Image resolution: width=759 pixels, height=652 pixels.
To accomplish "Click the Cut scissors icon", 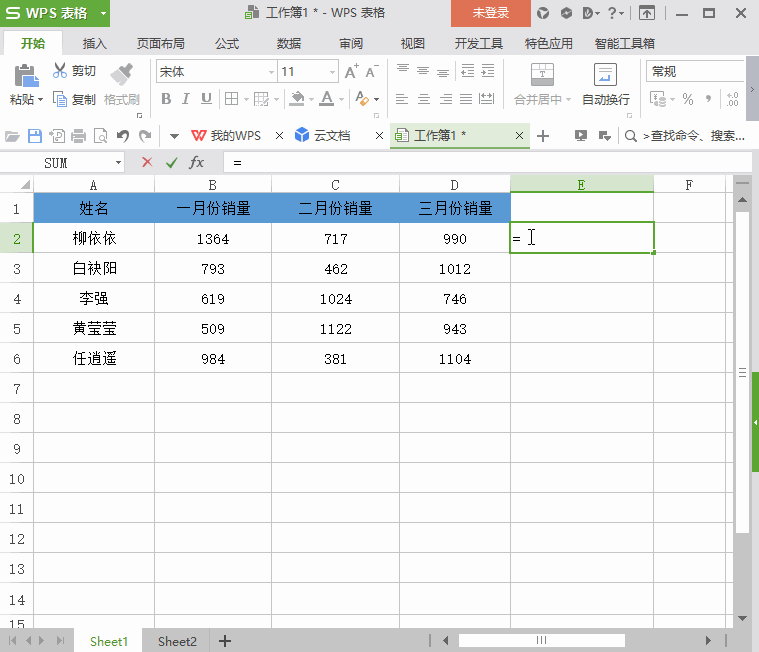I will click(60, 71).
